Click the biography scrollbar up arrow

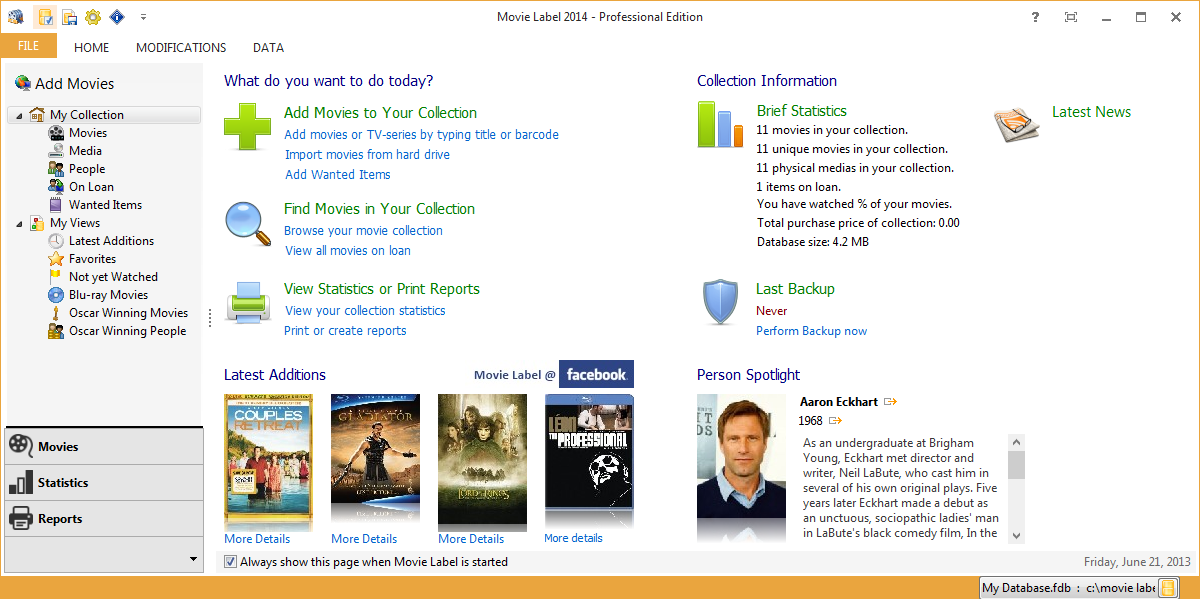point(1017,441)
